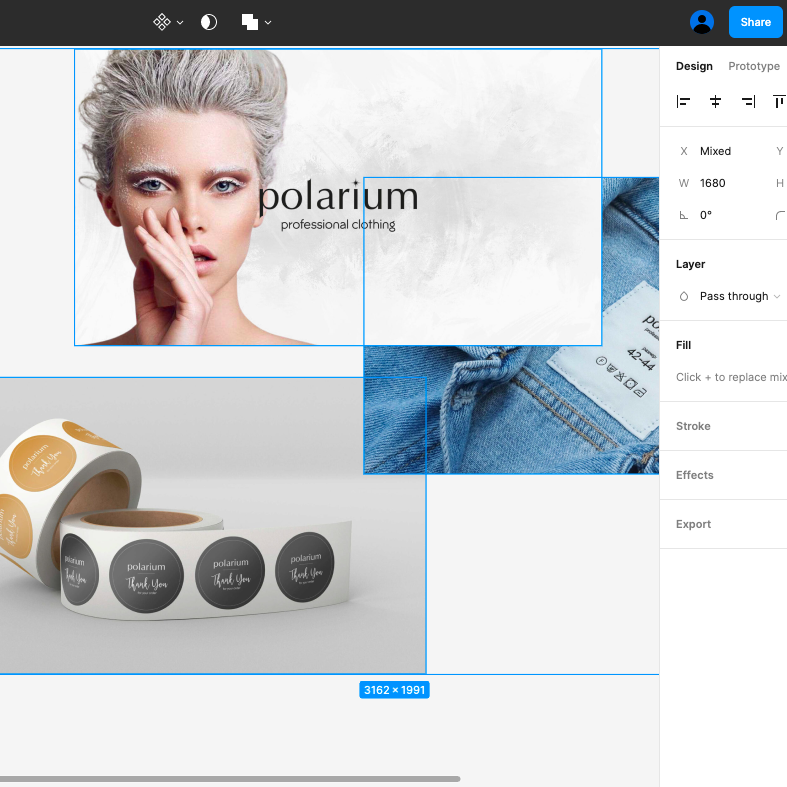Viewport: 787px width, 787px height.
Task: Align selection to the right
Action: 748,102
